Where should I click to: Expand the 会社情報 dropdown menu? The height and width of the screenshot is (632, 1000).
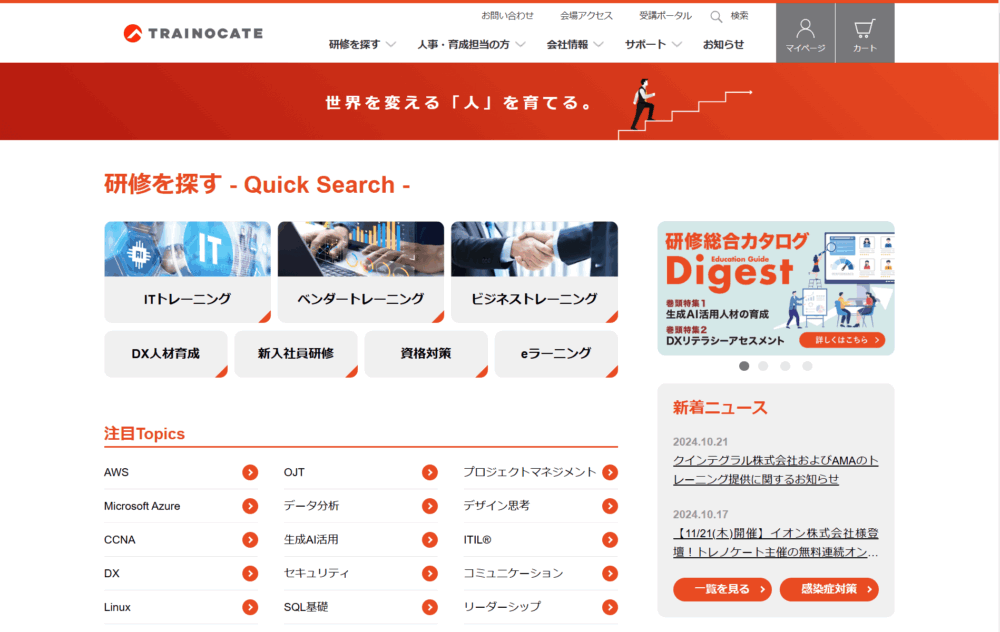[x=570, y=44]
